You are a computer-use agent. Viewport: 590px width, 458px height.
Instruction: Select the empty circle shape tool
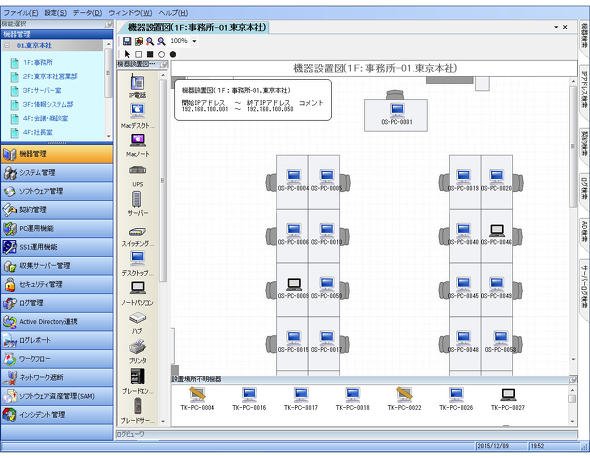(161, 54)
